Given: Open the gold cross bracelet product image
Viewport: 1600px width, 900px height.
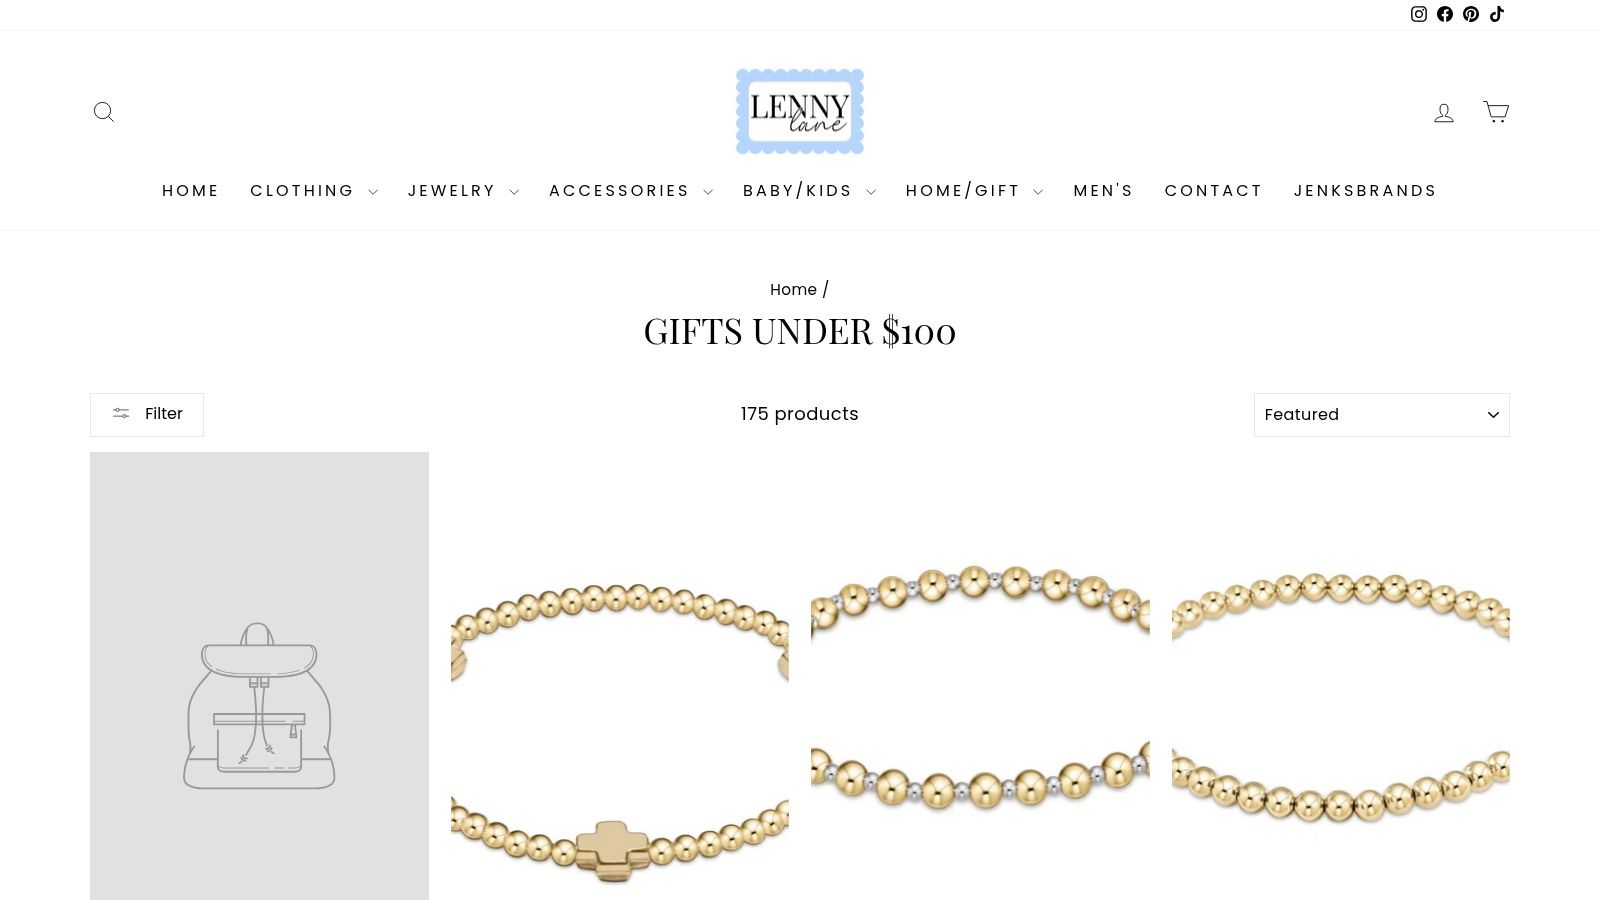Looking at the screenshot, I should pyautogui.click(x=620, y=676).
